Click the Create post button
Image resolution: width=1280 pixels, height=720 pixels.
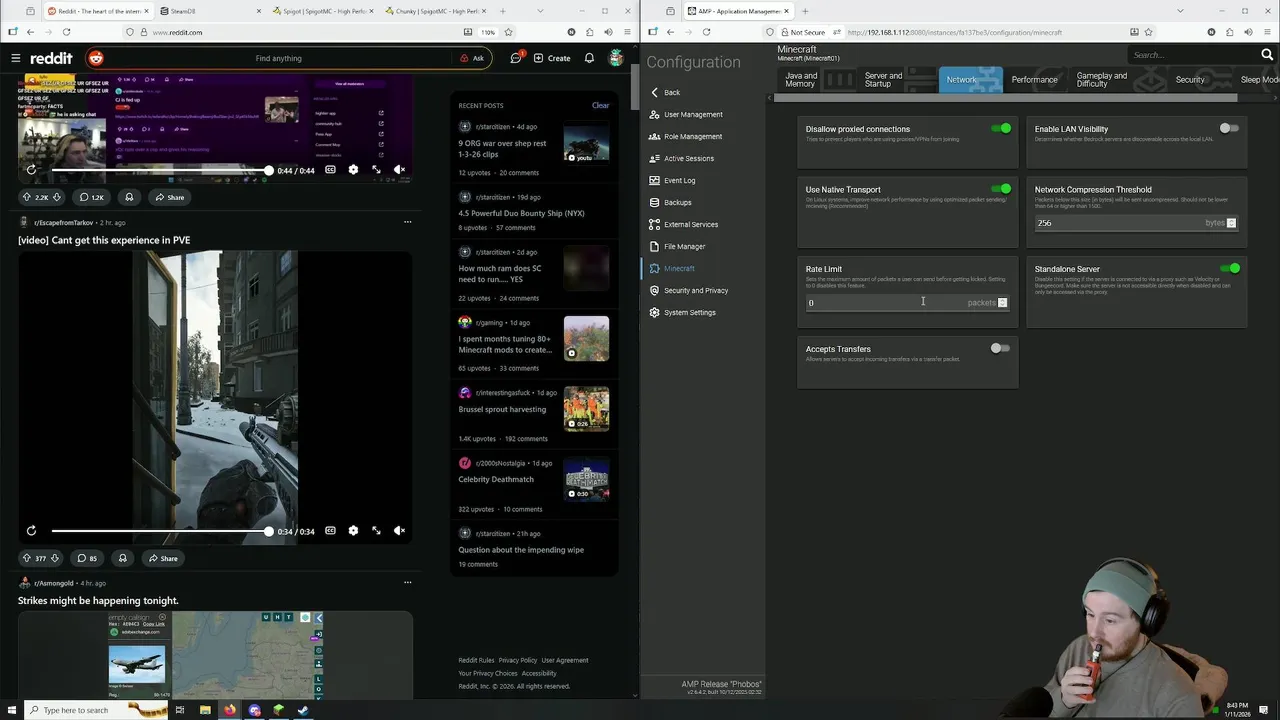pos(552,58)
